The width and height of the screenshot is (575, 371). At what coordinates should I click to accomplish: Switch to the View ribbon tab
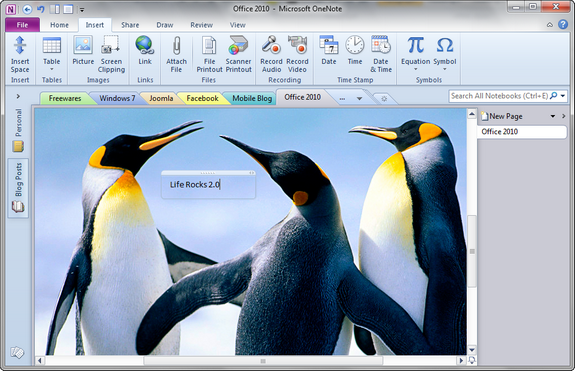238,25
